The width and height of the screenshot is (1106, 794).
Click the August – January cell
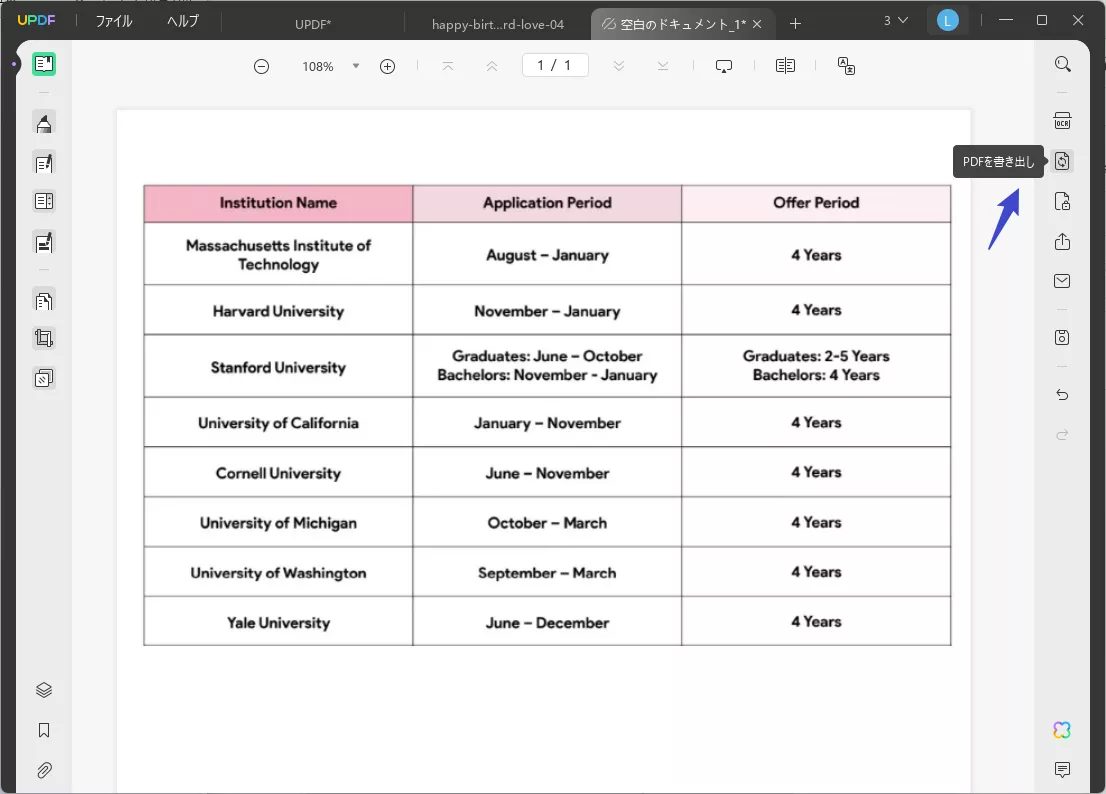tap(547, 255)
